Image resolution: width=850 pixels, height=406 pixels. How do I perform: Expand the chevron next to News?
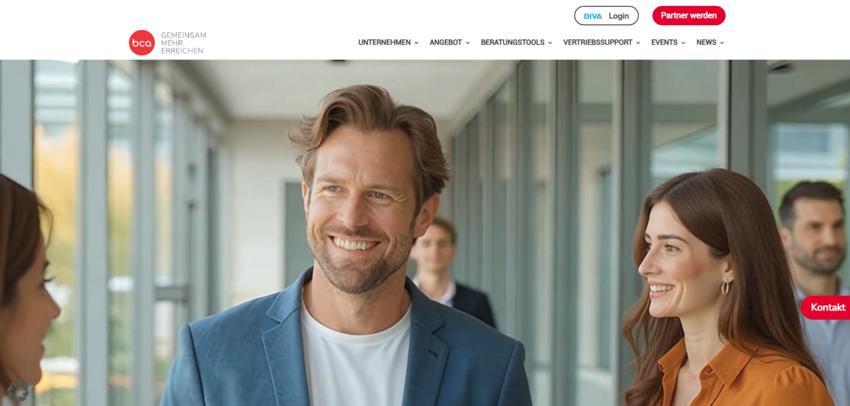point(722,43)
